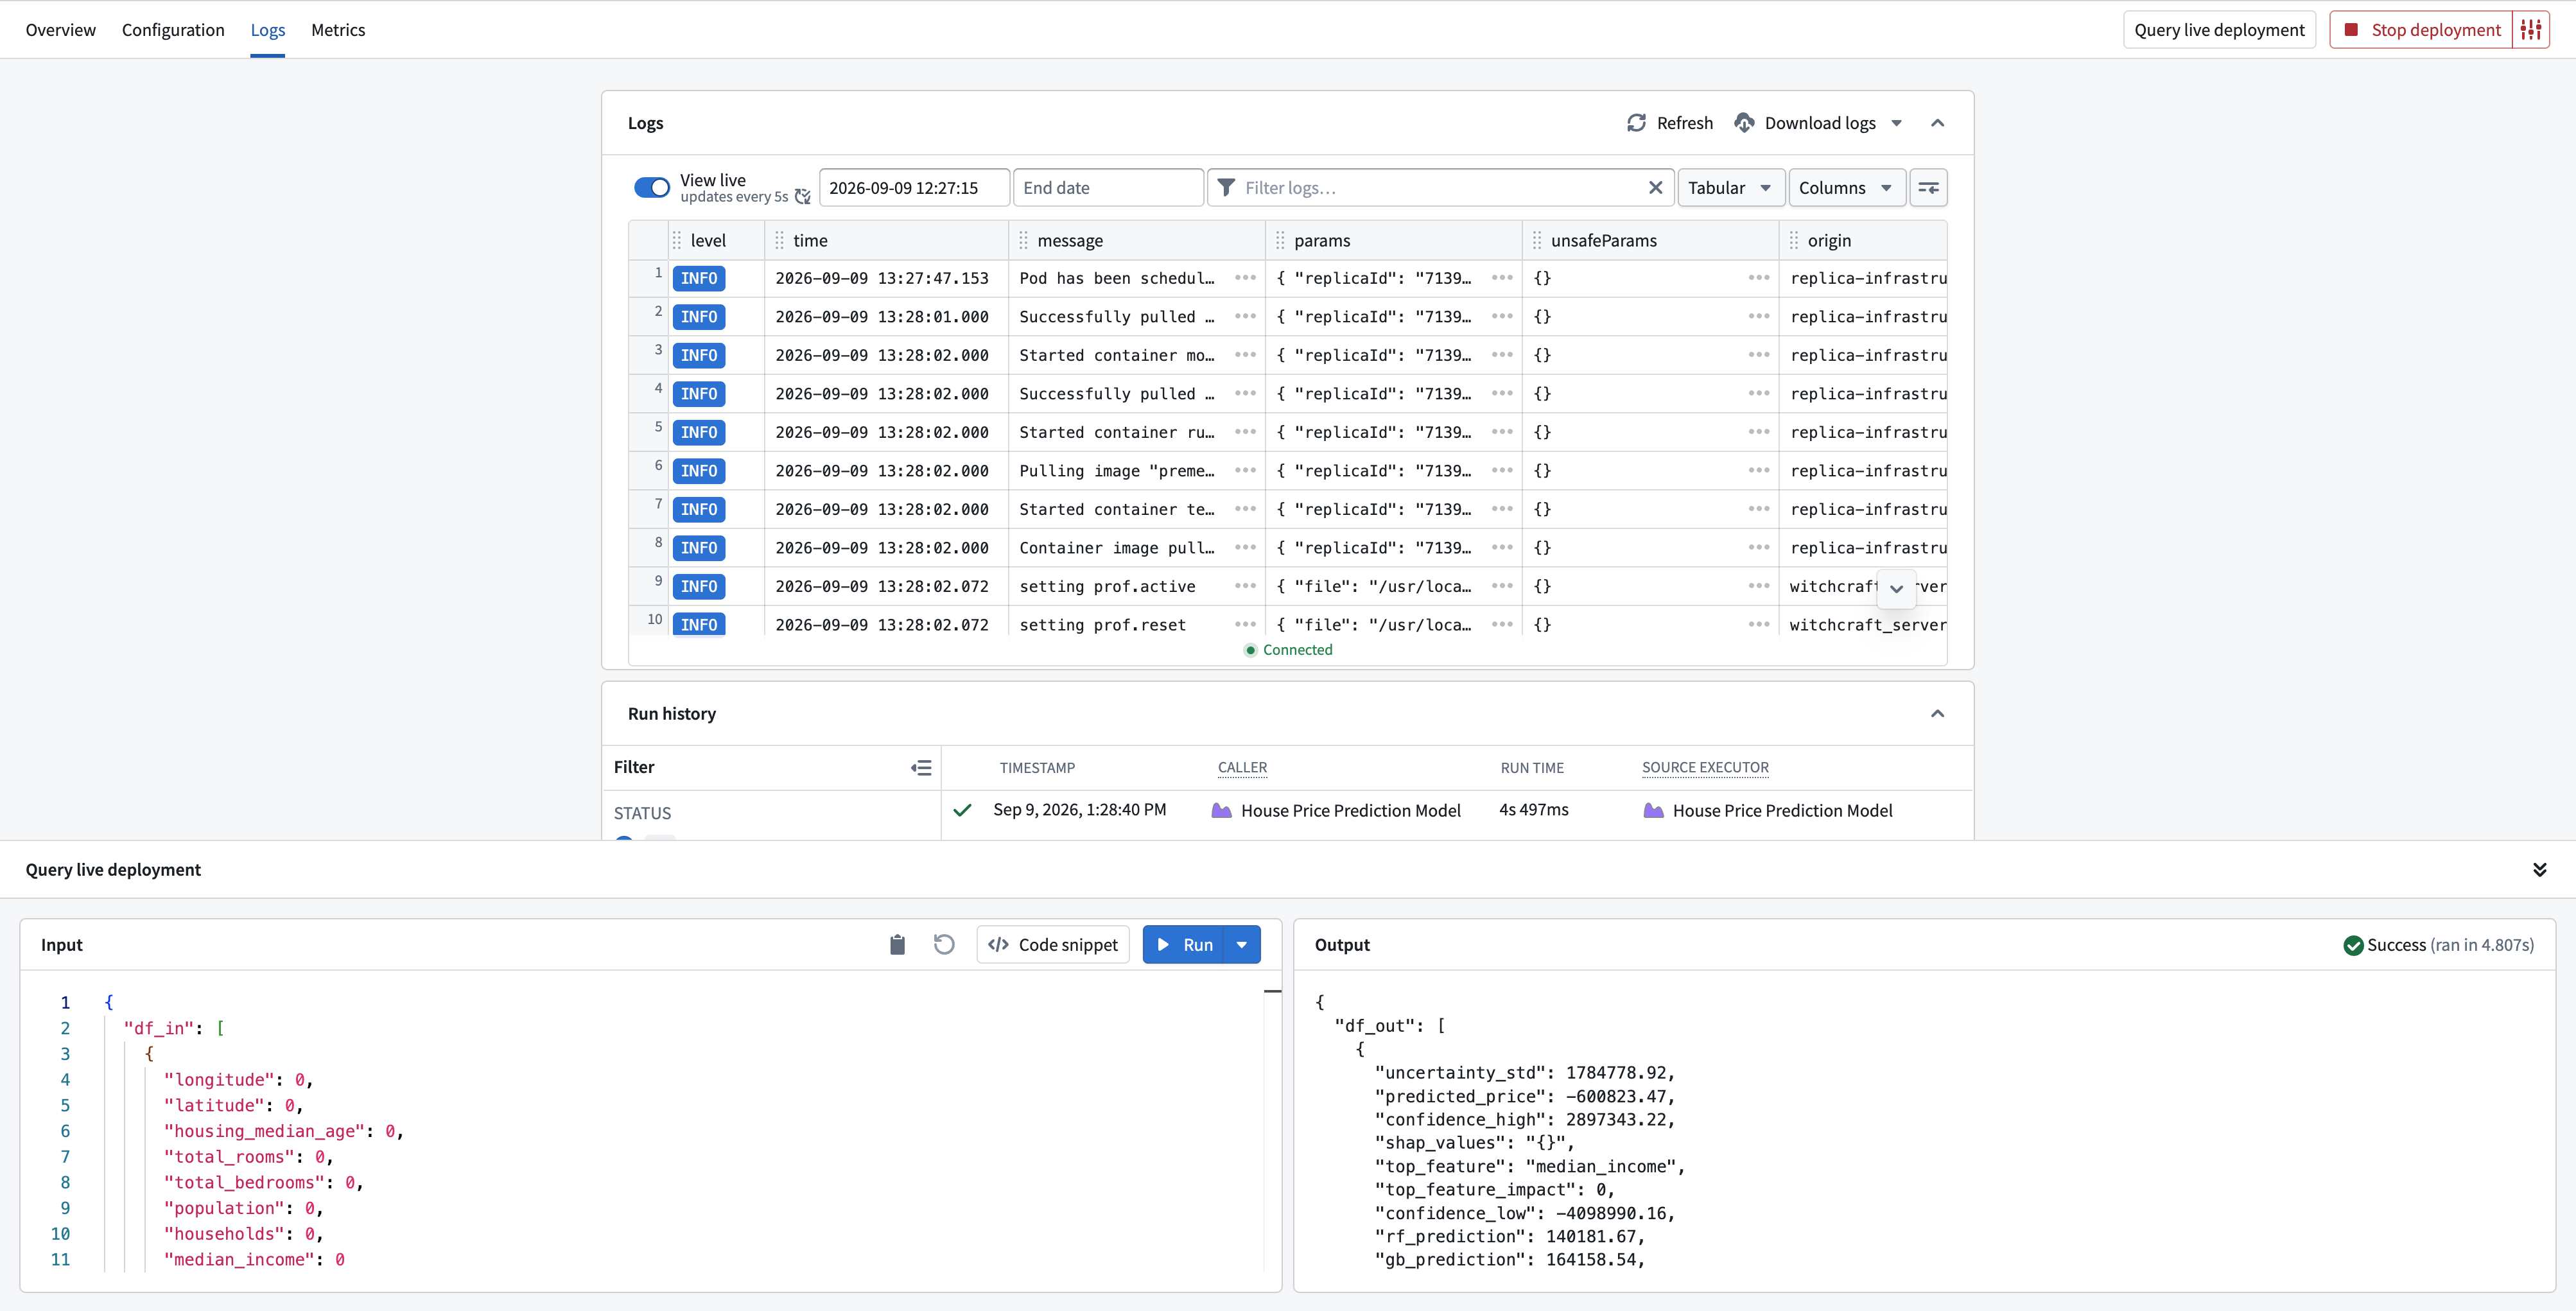Open the Code snippet button
2576x1311 pixels.
pyautogui.click(x=1053, y=945)
